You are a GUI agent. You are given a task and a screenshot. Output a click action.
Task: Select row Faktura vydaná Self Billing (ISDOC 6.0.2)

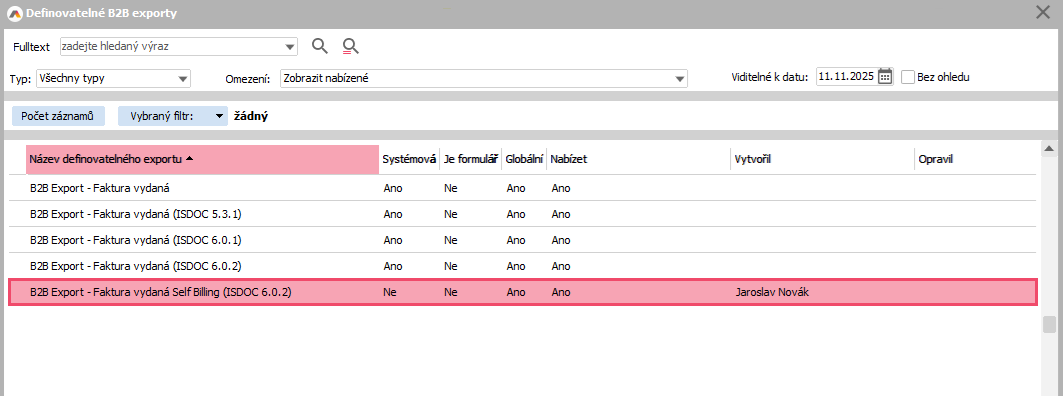point(522,292)
